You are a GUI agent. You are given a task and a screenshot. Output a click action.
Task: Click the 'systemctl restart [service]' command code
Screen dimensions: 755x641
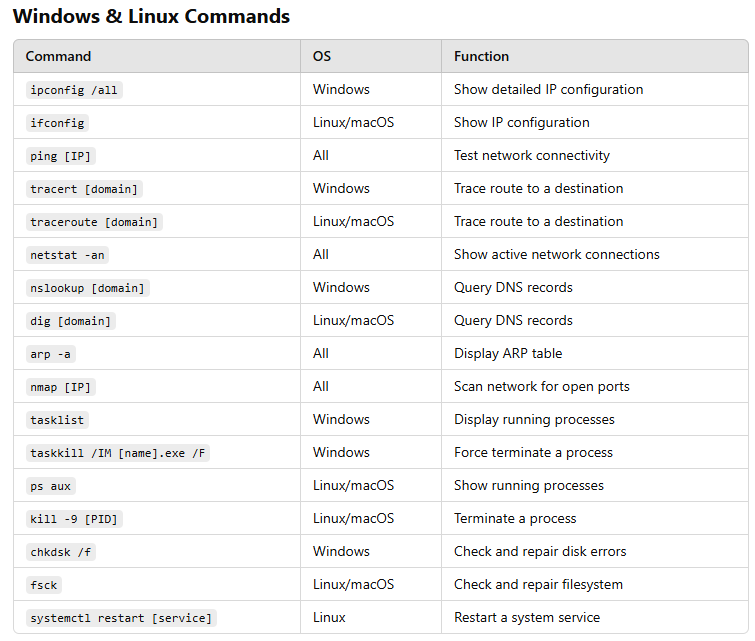click(x=121, y=618)
